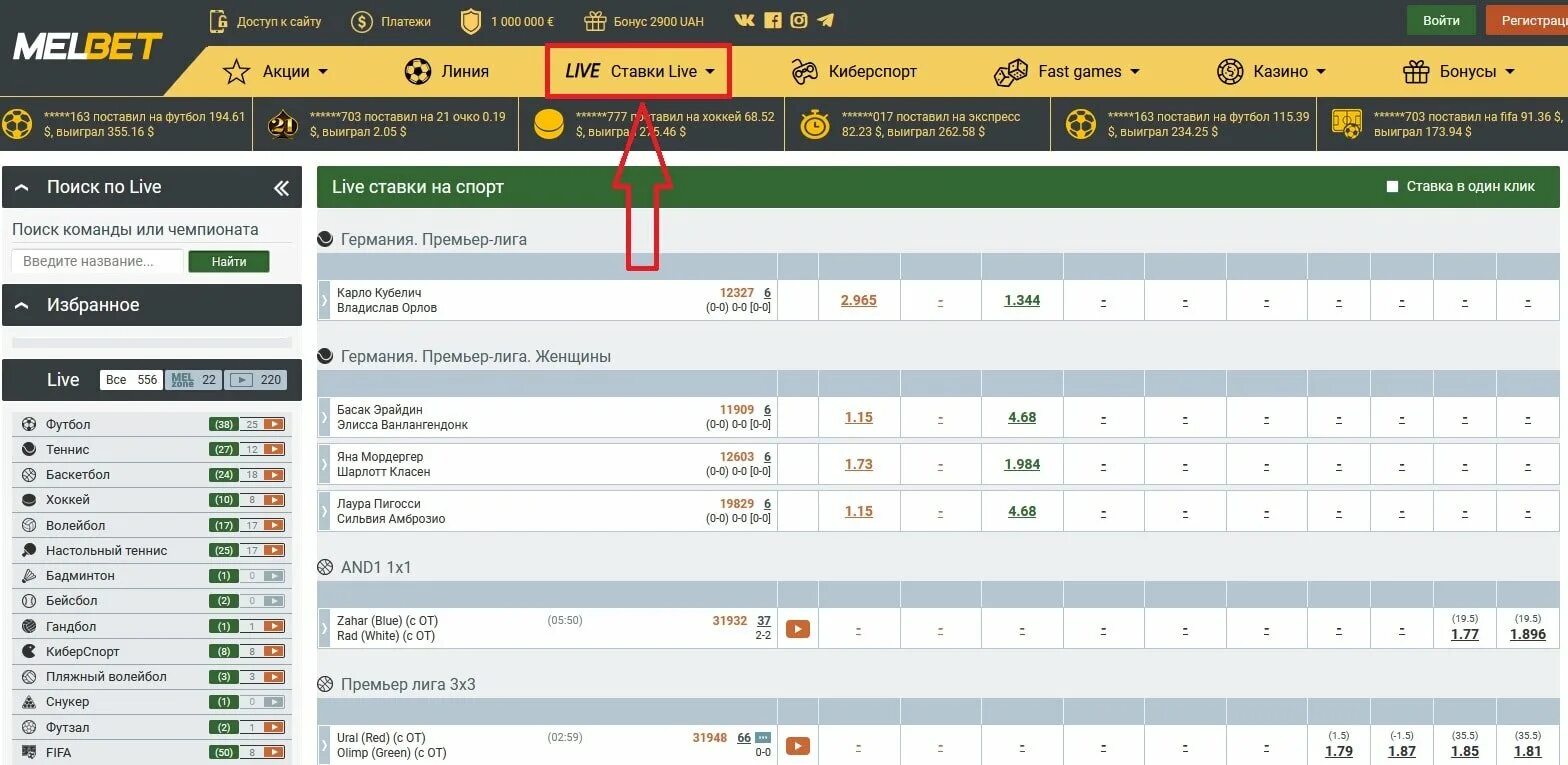
Task: Click the shield icon near 1 000 000 €
Action: 470,21
